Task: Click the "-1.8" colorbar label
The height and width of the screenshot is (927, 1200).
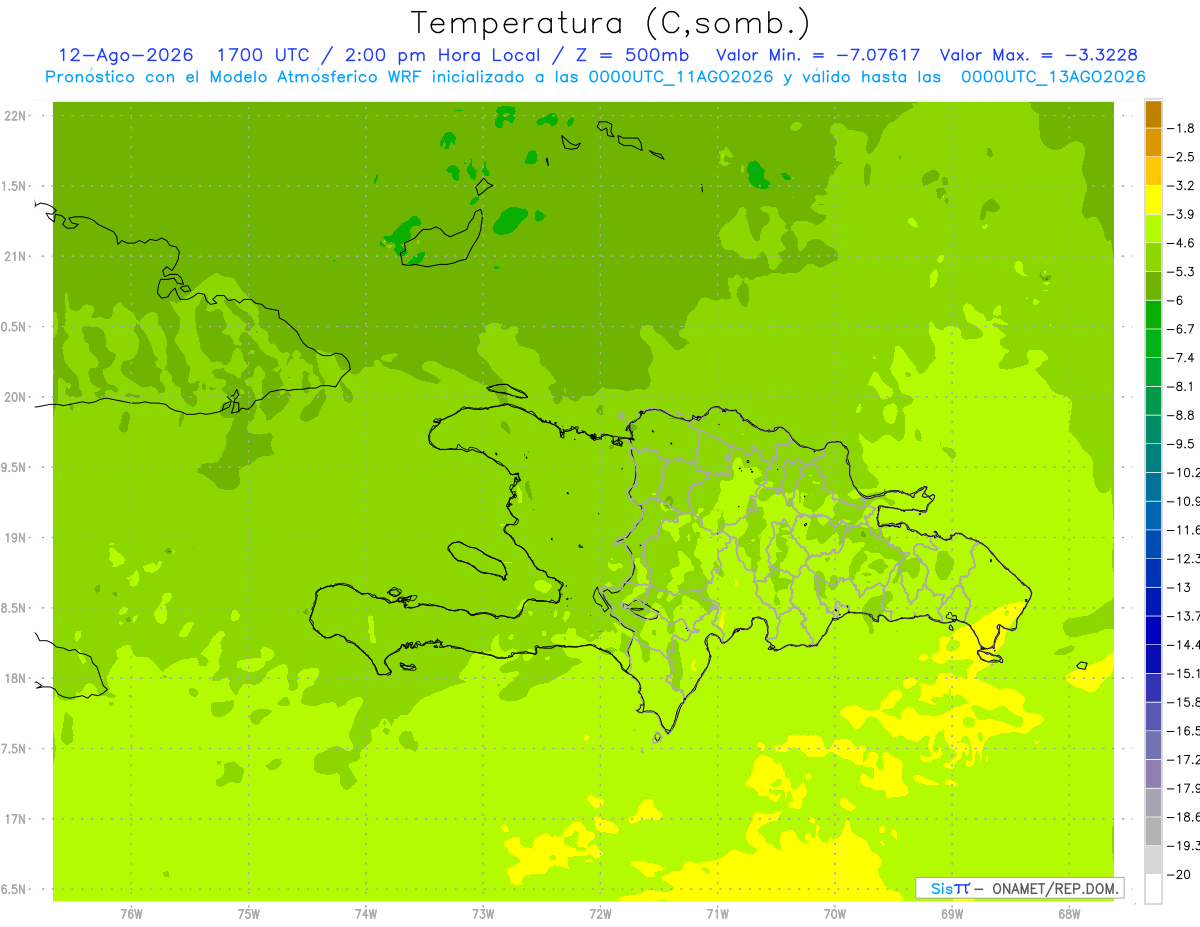Action: pos(1183,128)
